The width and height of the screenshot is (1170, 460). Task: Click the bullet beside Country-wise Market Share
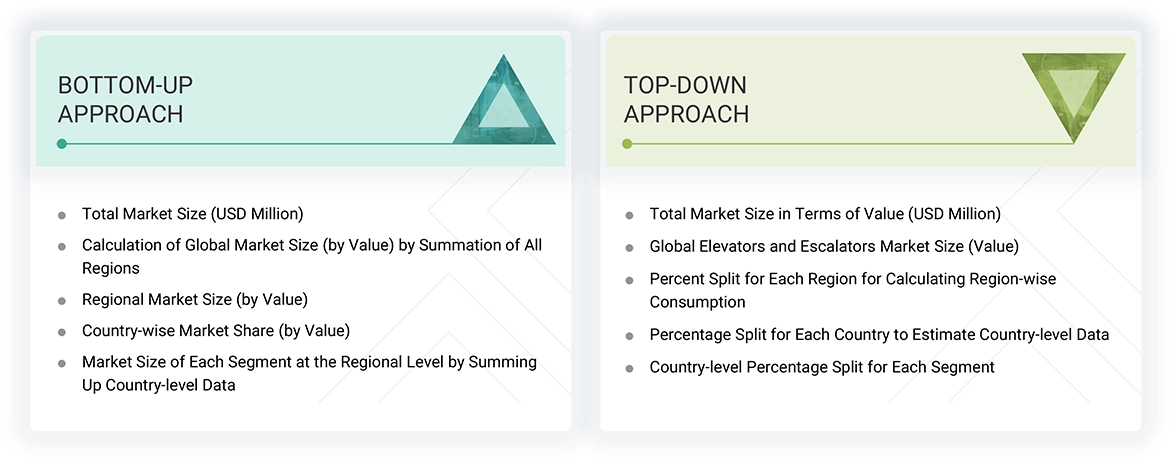point(62,331)
